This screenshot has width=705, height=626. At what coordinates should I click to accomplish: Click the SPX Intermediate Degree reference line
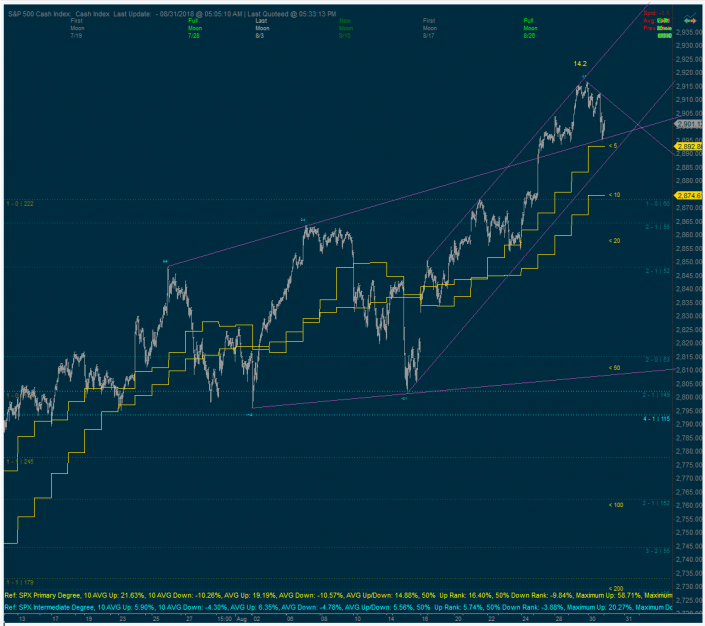[x=338, y=607]
